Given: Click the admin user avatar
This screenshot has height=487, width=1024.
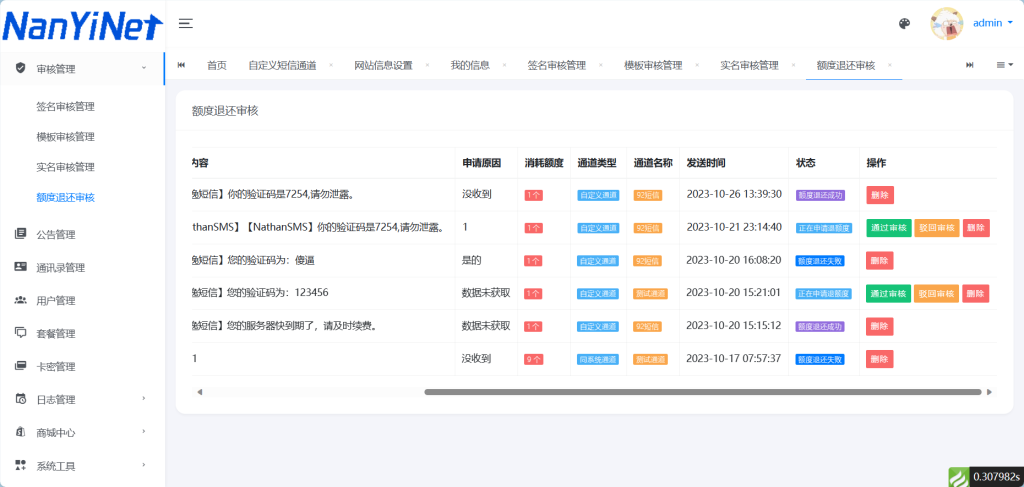Looking at the screenshot, I should 946,24.
